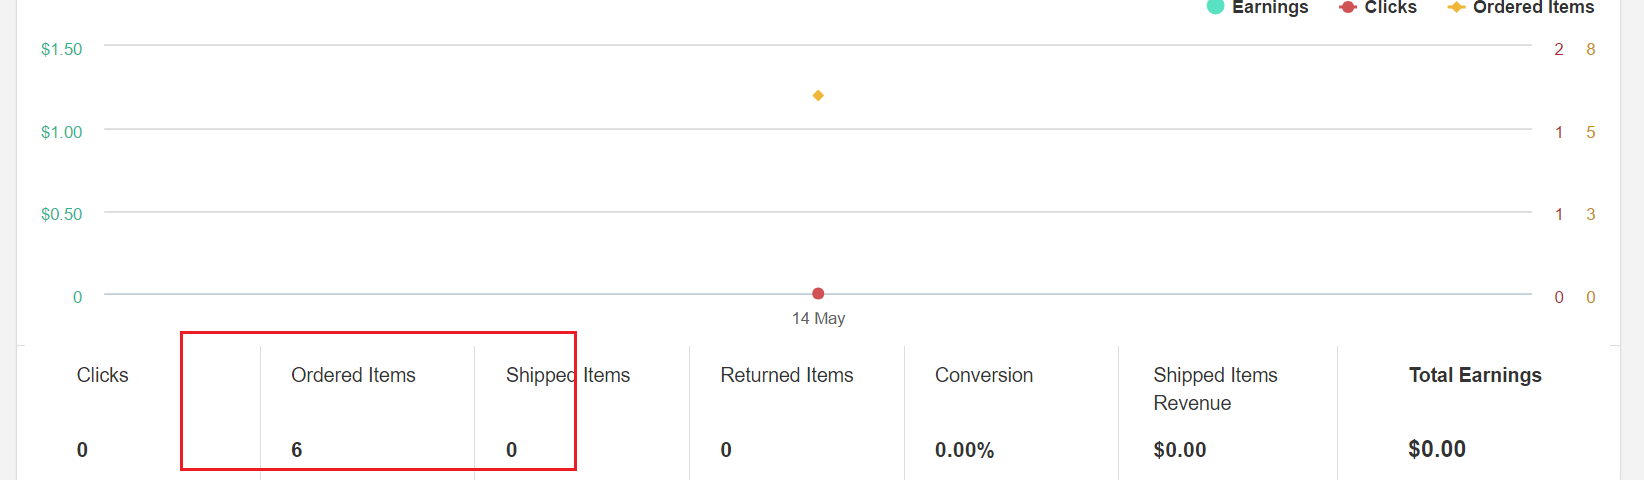Select the Ordered Items summary heading
This screenshot has height=480, width=1644.
click(353, 375)
